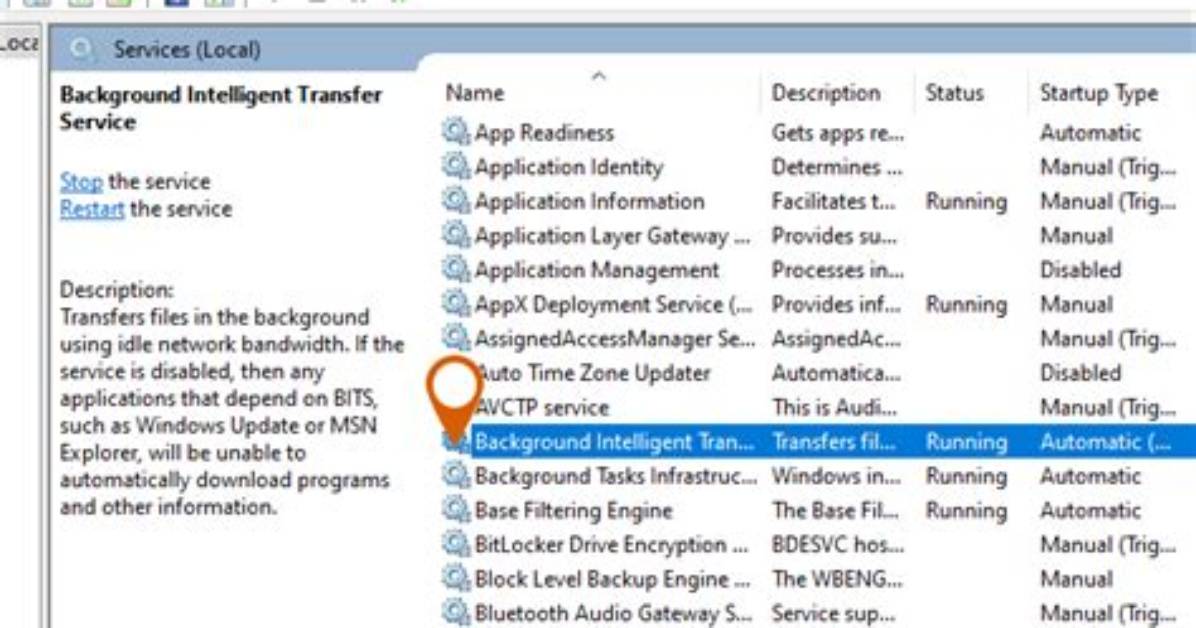The width and height of the screenshot is (1196, 628).
Task: Select the Bluetooth Audio Gateway service
Action: click(x=818, y=613)
